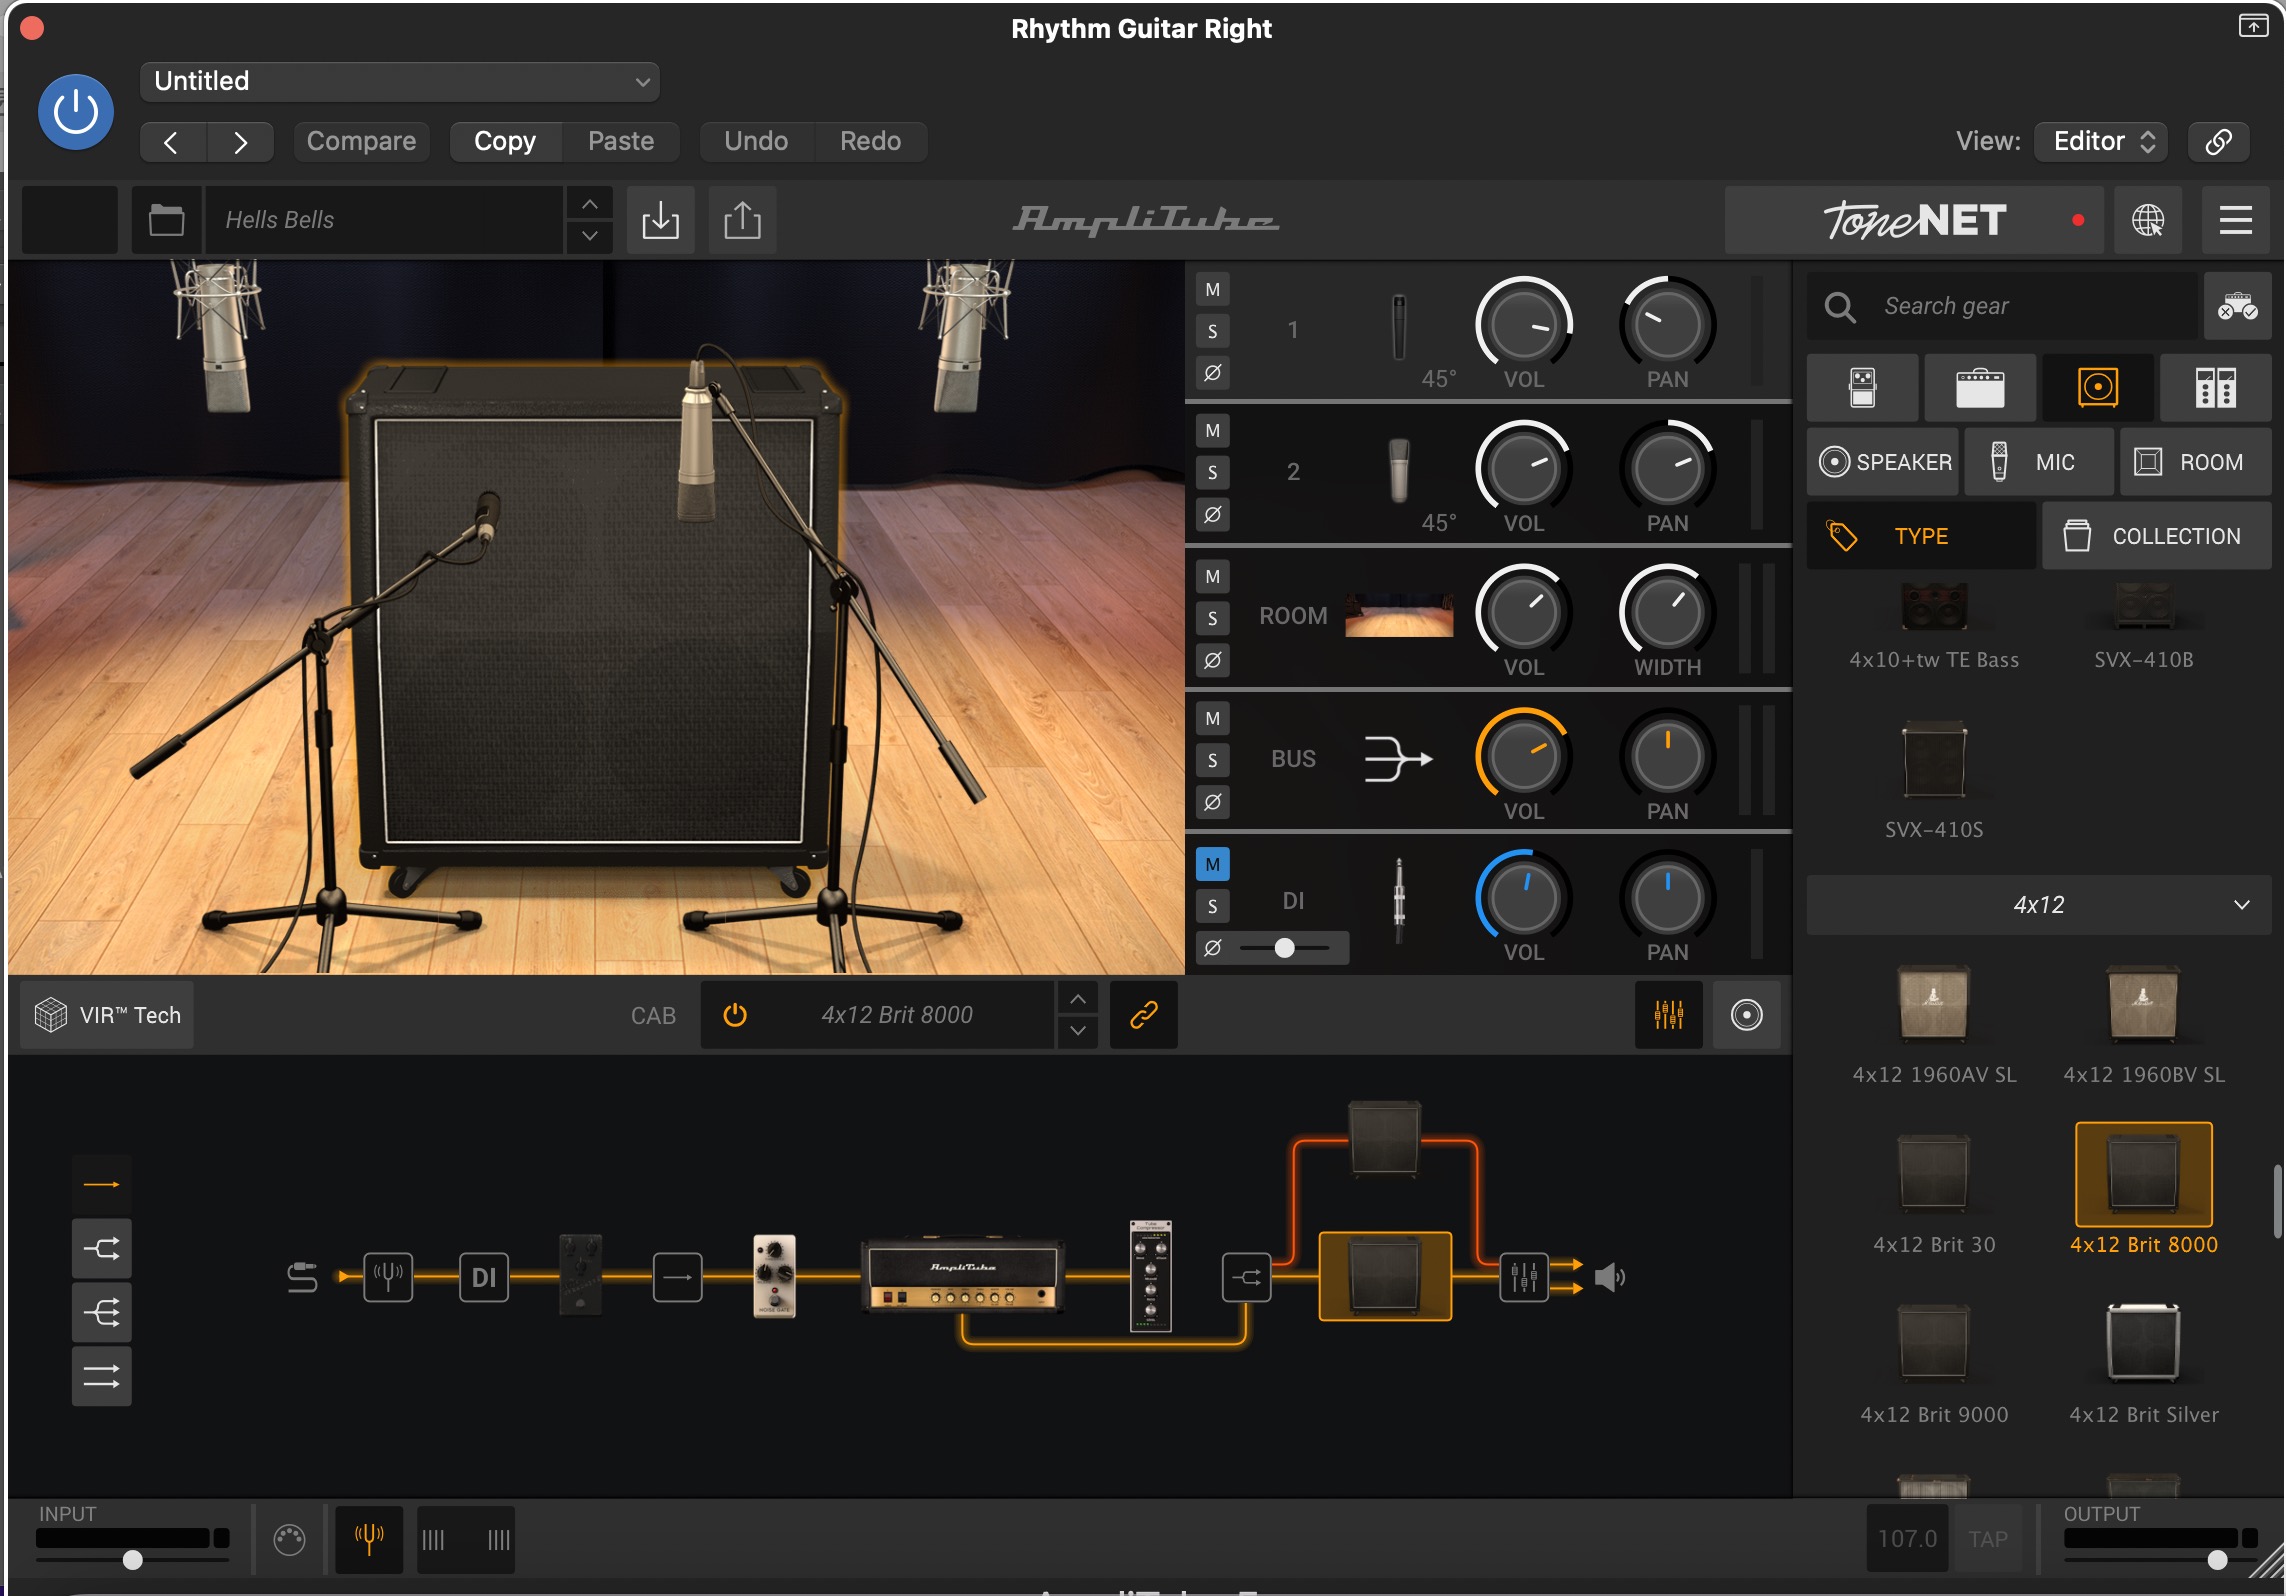The width and height of the screenshot is (2286, 1596).
Task: Click the Undo button
Action: coord(756,141)
